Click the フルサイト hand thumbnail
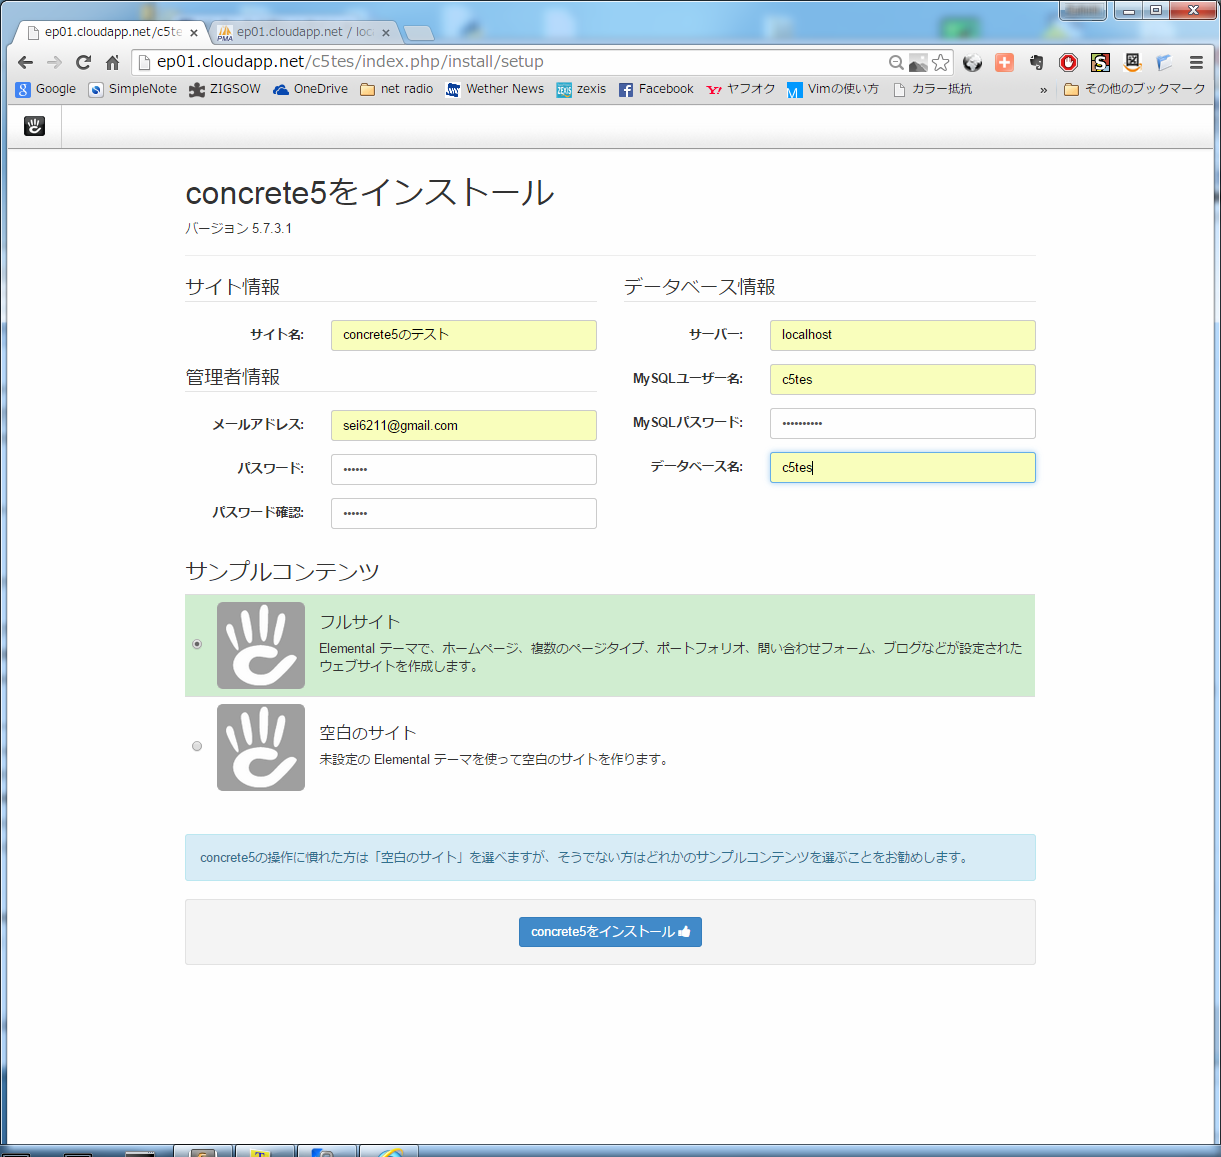 click(x=261, y=645)
